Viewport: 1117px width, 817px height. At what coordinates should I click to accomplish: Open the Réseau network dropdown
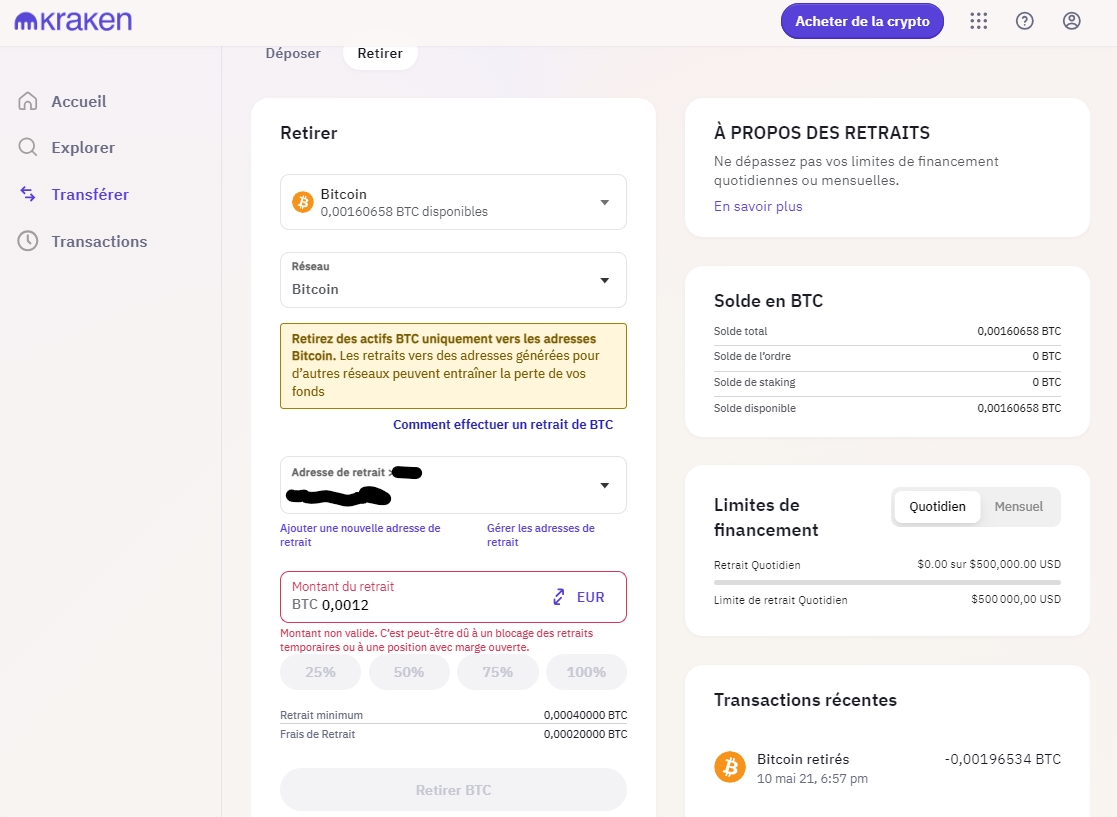[453, 280]
